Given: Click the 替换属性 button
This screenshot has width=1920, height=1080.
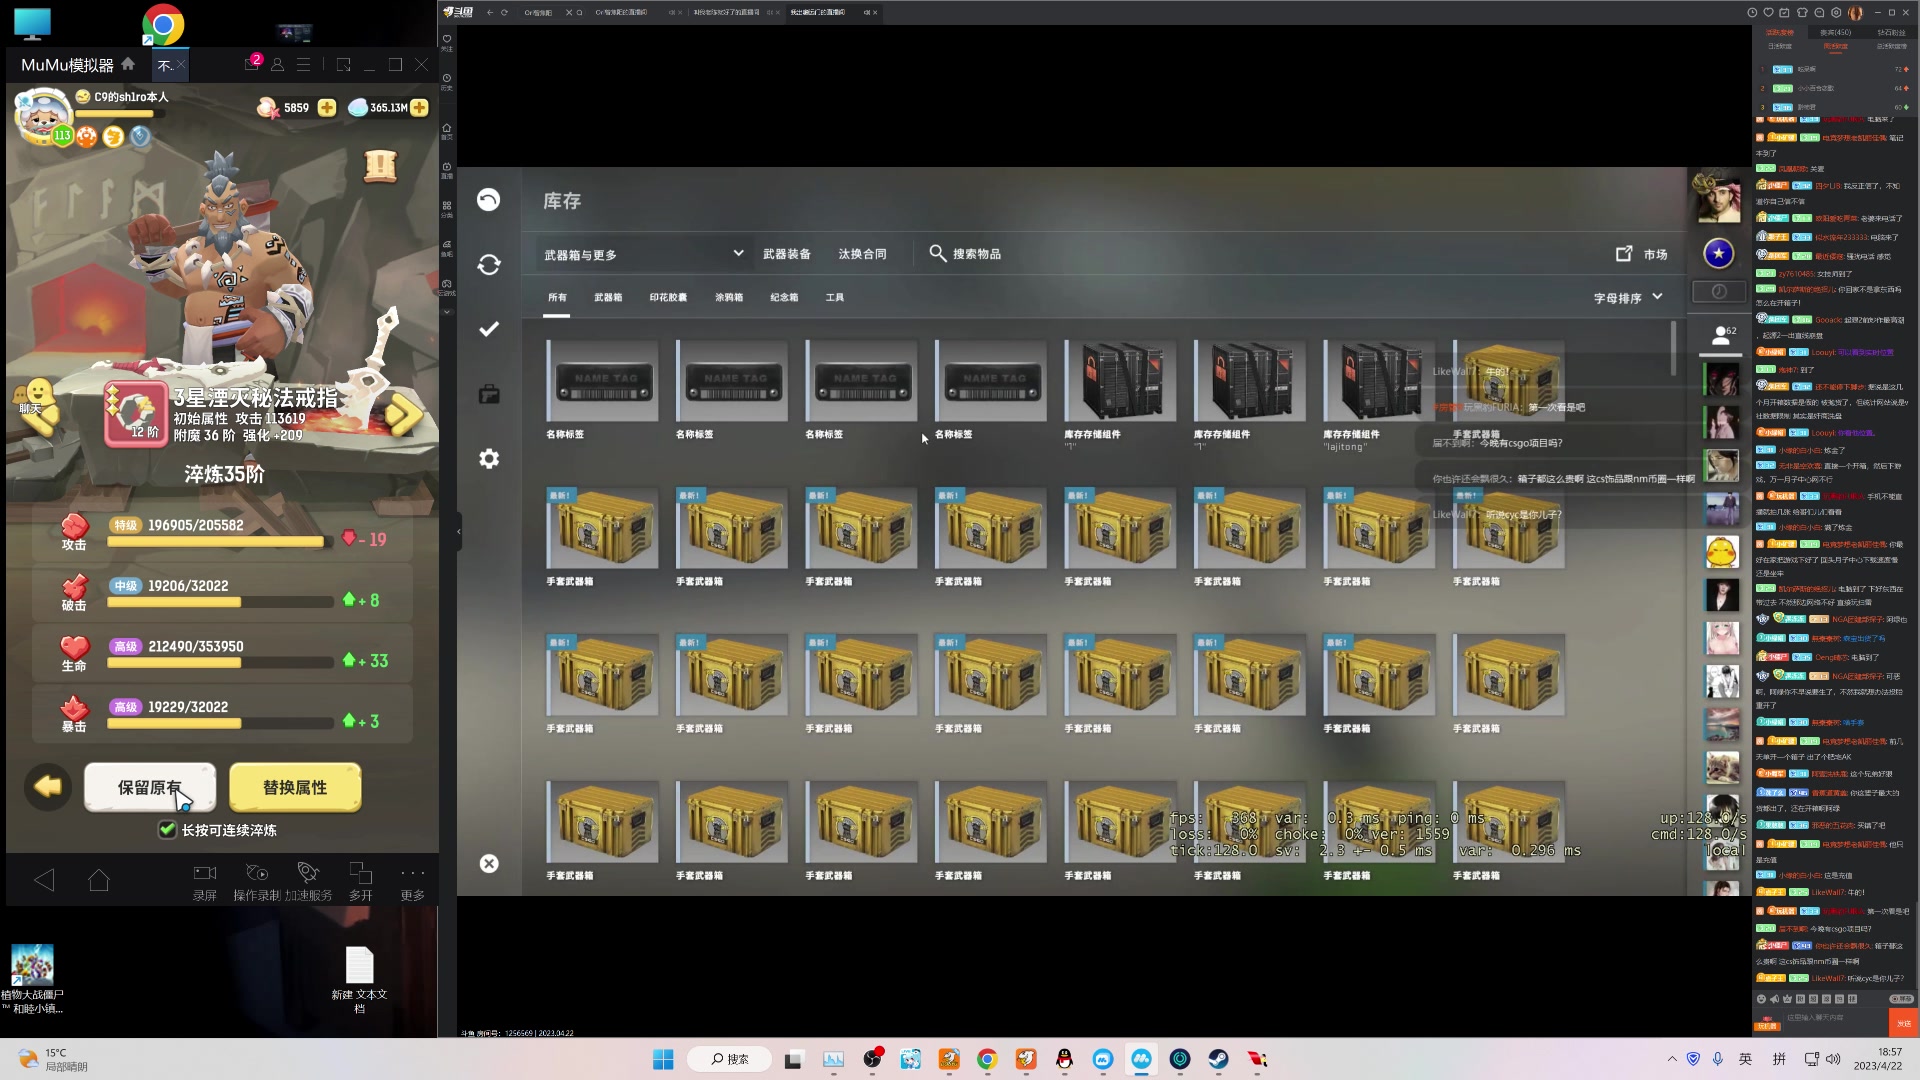Looking at the screenshot, I should pos(295,788).
